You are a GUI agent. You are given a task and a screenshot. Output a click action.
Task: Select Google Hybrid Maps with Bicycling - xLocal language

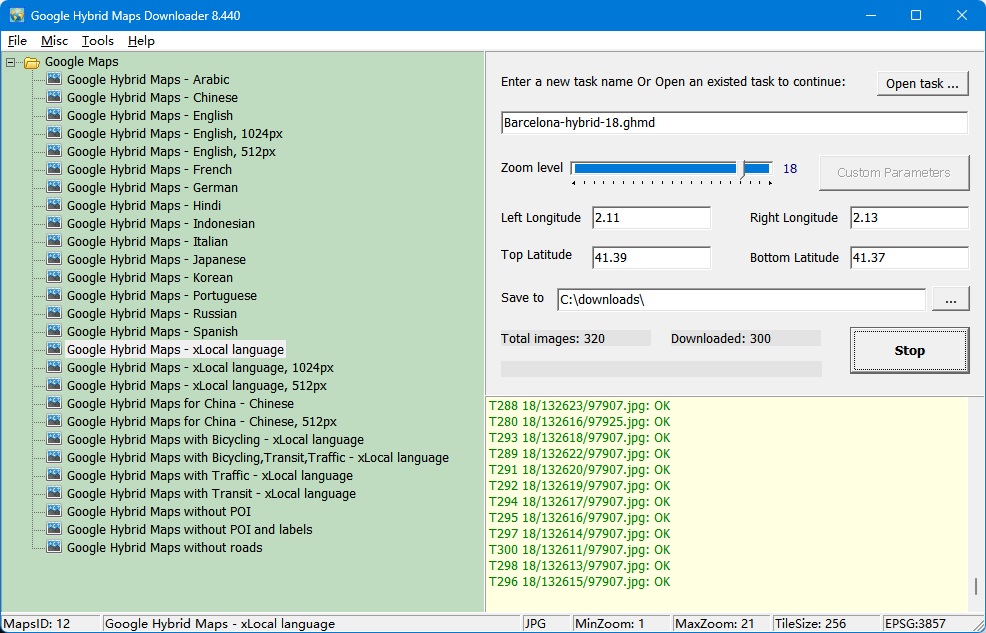pyautogui.click(x=215, y=439)
